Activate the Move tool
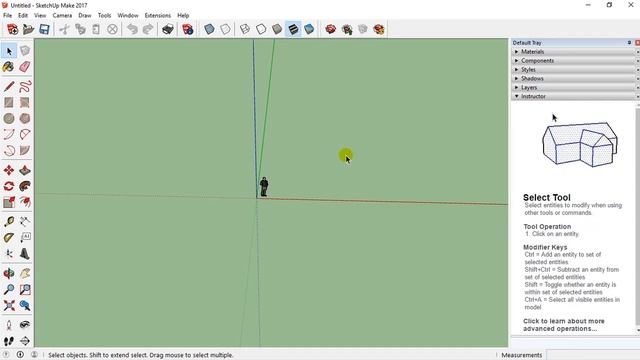 click(x=9, y=170)
